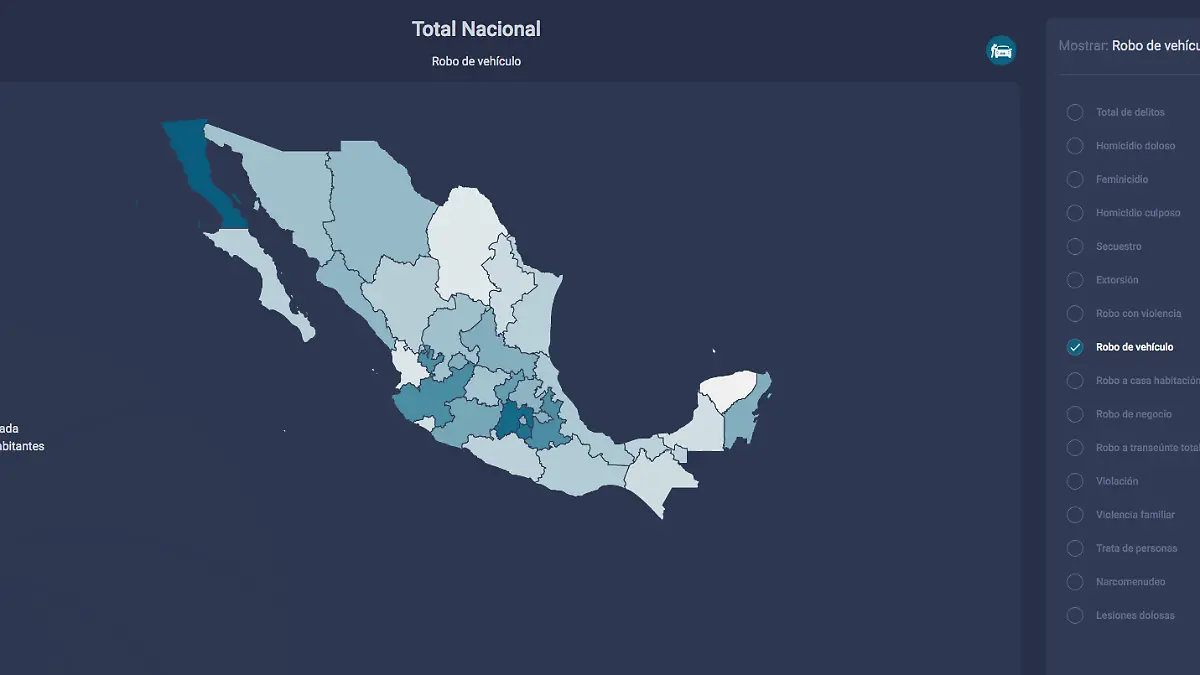Select Feminicidio in the crime list
Screen dimensions: 1200x675
[x=1075, y=180]
